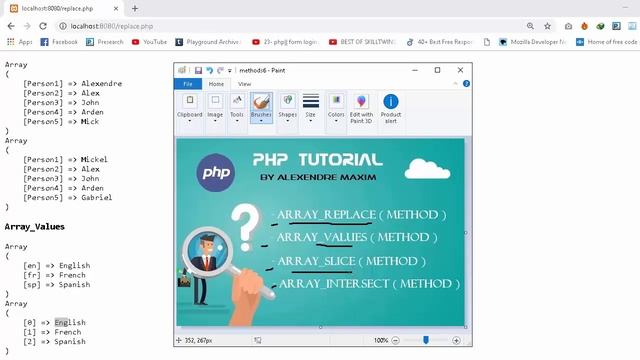
Task: Select the Brushes tool icon
Action: point(261,101)
